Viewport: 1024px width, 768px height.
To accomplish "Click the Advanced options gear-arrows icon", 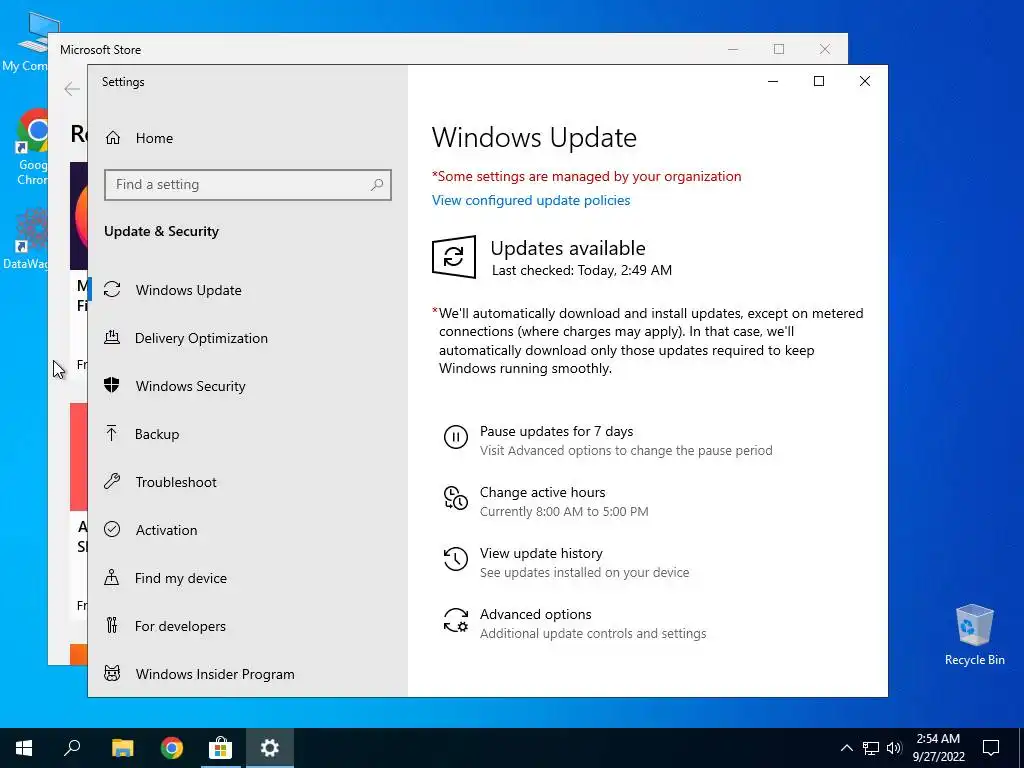I will [x=456, y=620].
